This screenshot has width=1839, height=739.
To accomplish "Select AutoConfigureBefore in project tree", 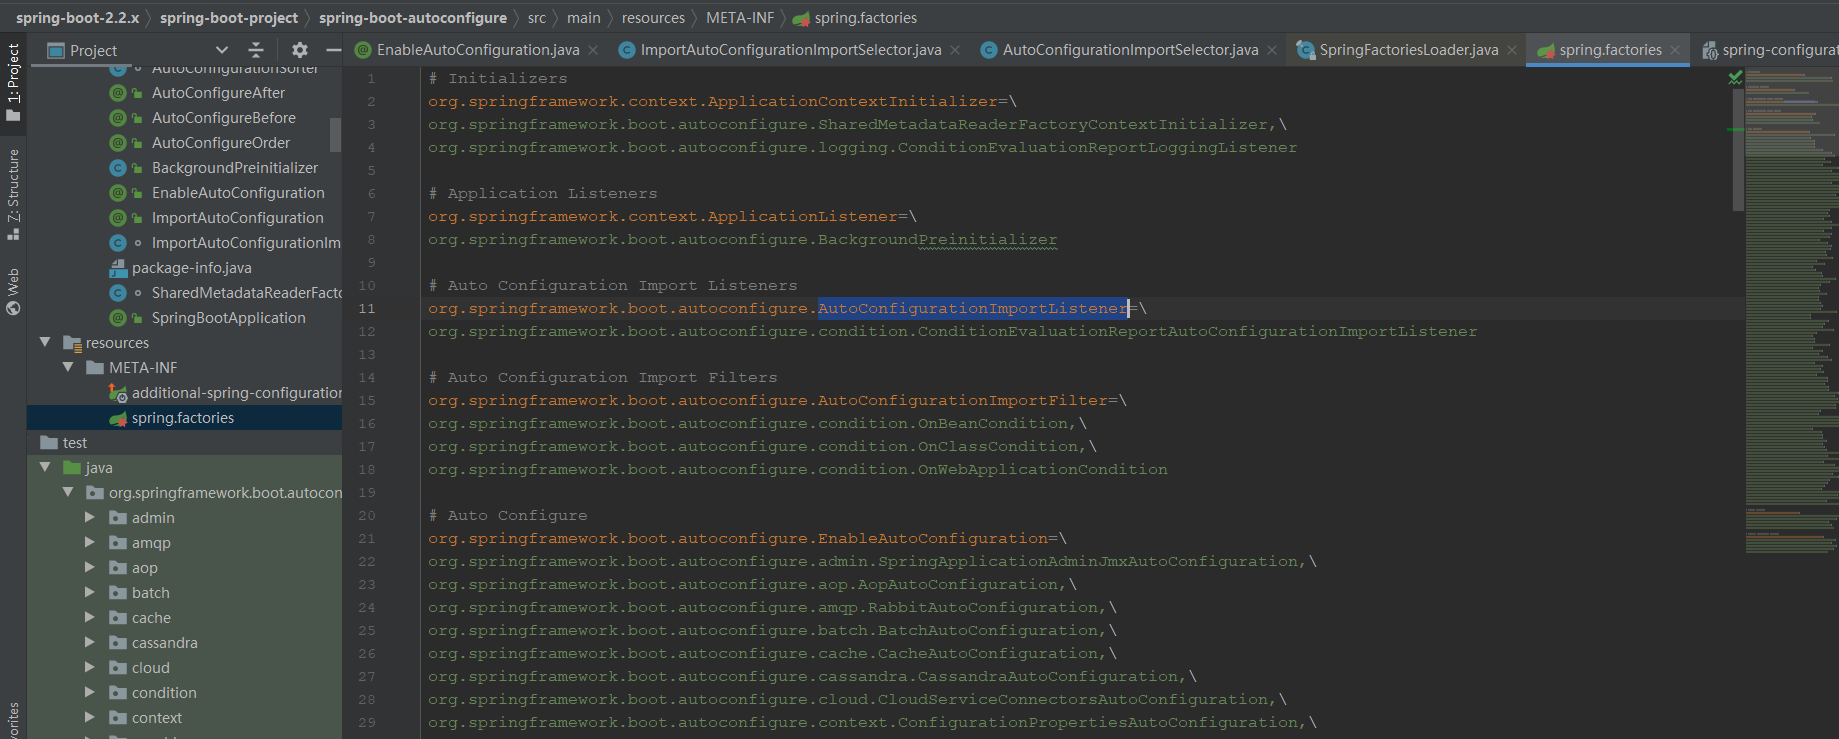I will tap(224, 118).
